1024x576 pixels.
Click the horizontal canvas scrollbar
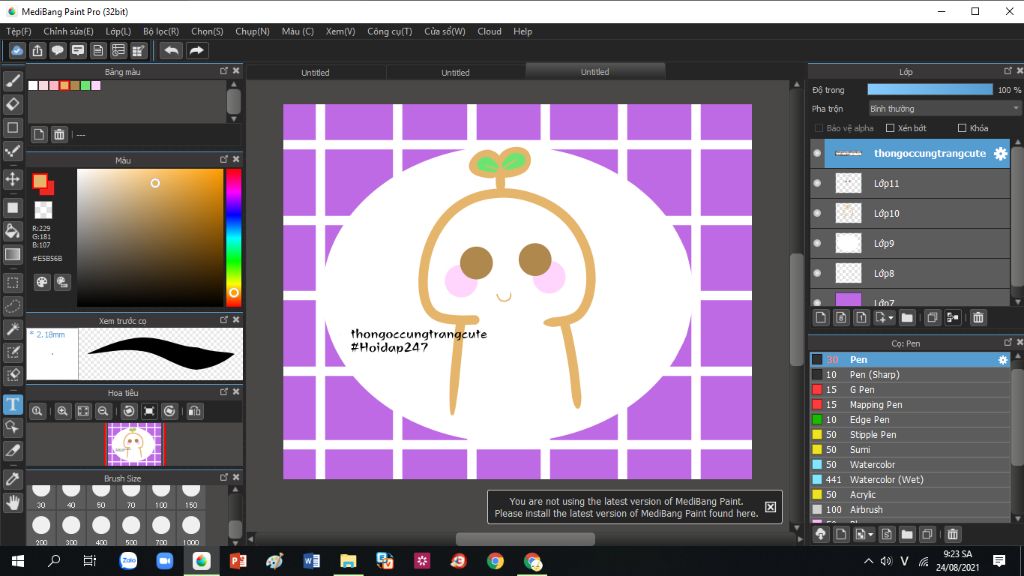point(525,539)
